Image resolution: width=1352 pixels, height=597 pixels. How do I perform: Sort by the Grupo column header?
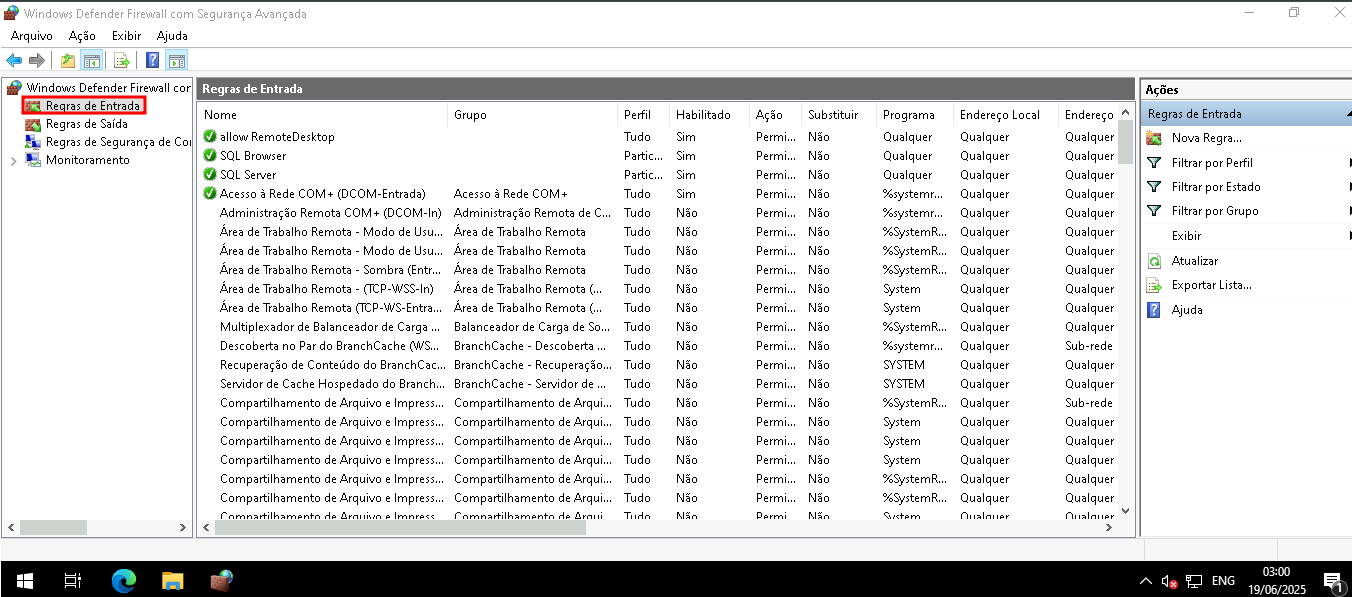click(532, 115)
